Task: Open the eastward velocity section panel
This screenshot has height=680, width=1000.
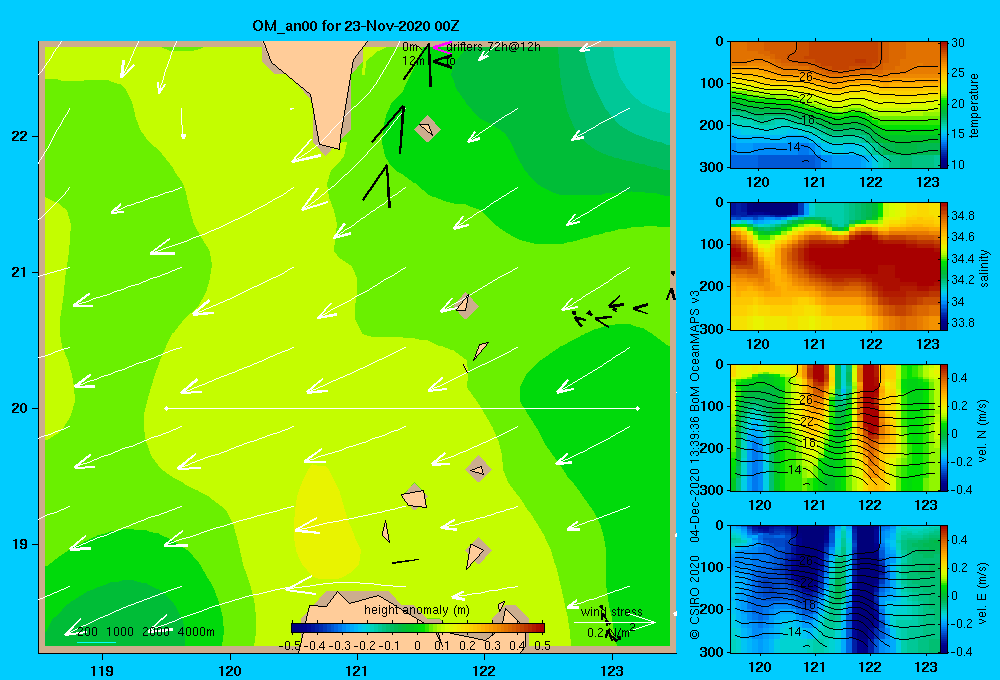Action: point(835,589)
